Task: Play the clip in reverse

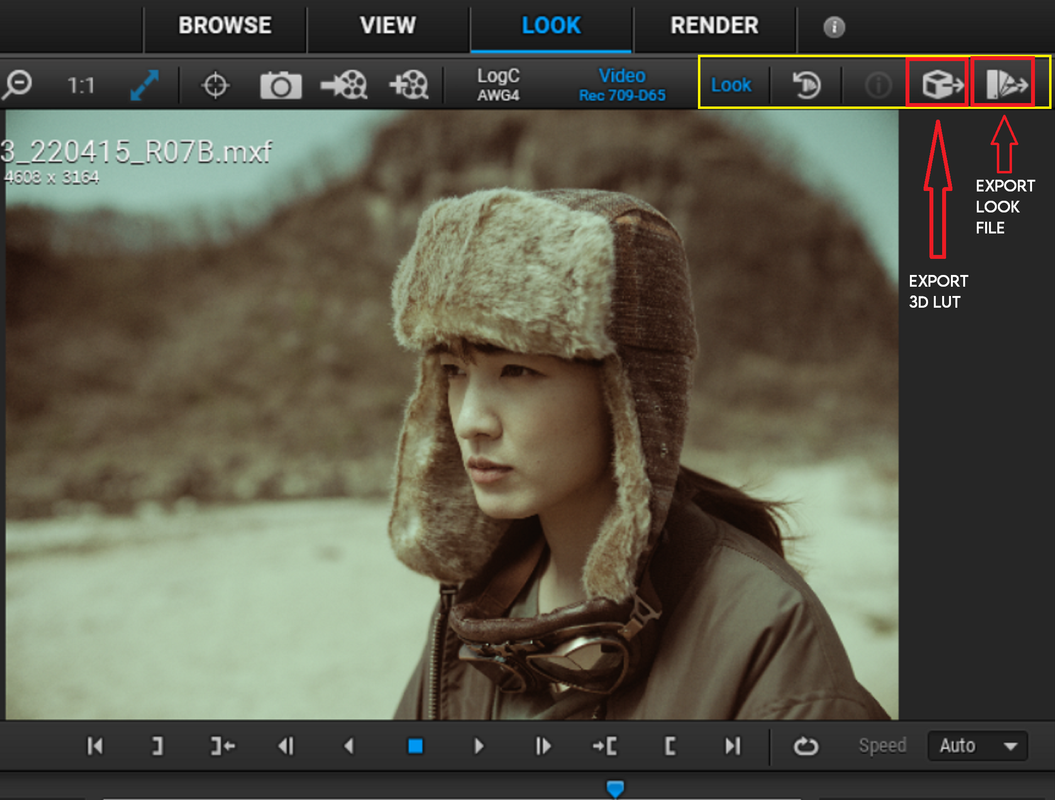Action: tap(349, 746)
